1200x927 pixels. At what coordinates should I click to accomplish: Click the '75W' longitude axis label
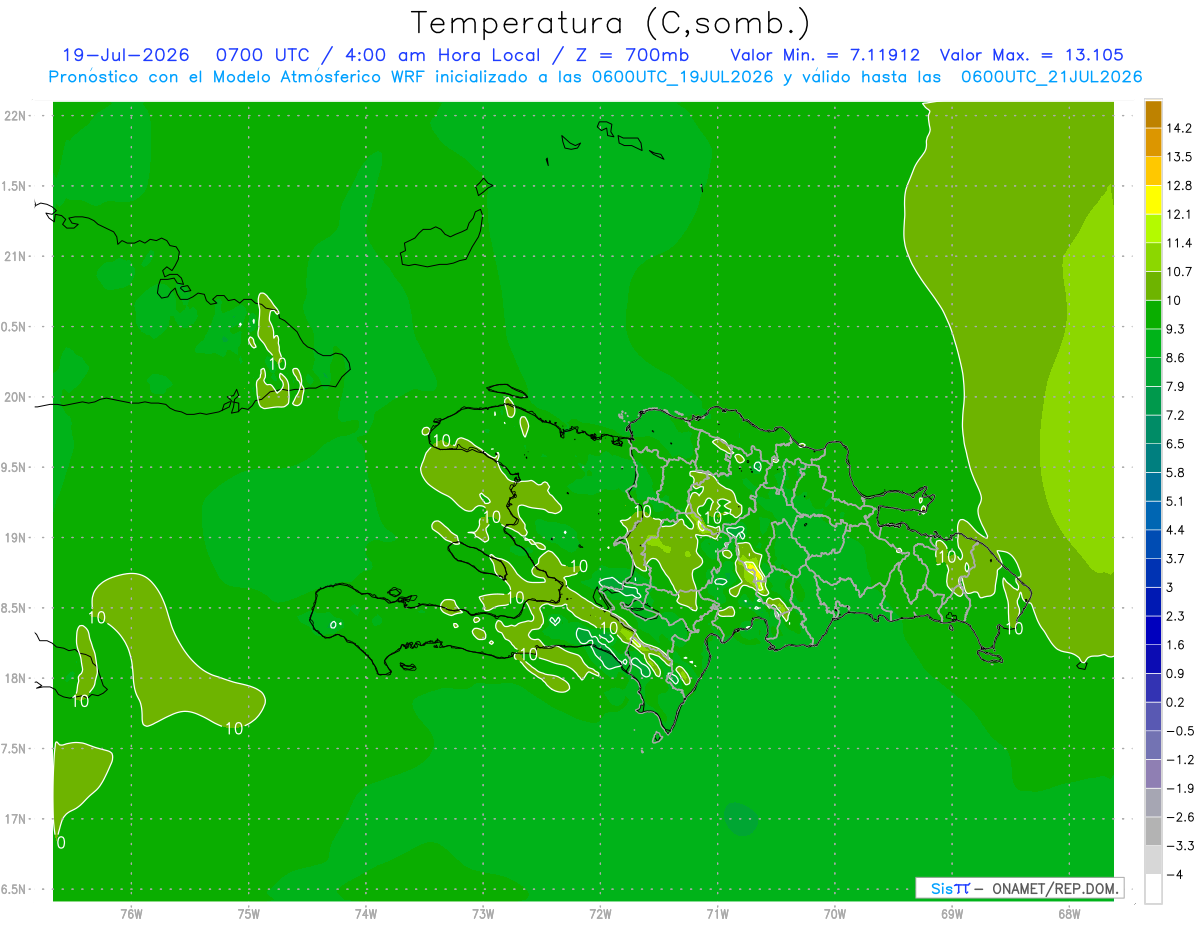[x=248, y=914]
